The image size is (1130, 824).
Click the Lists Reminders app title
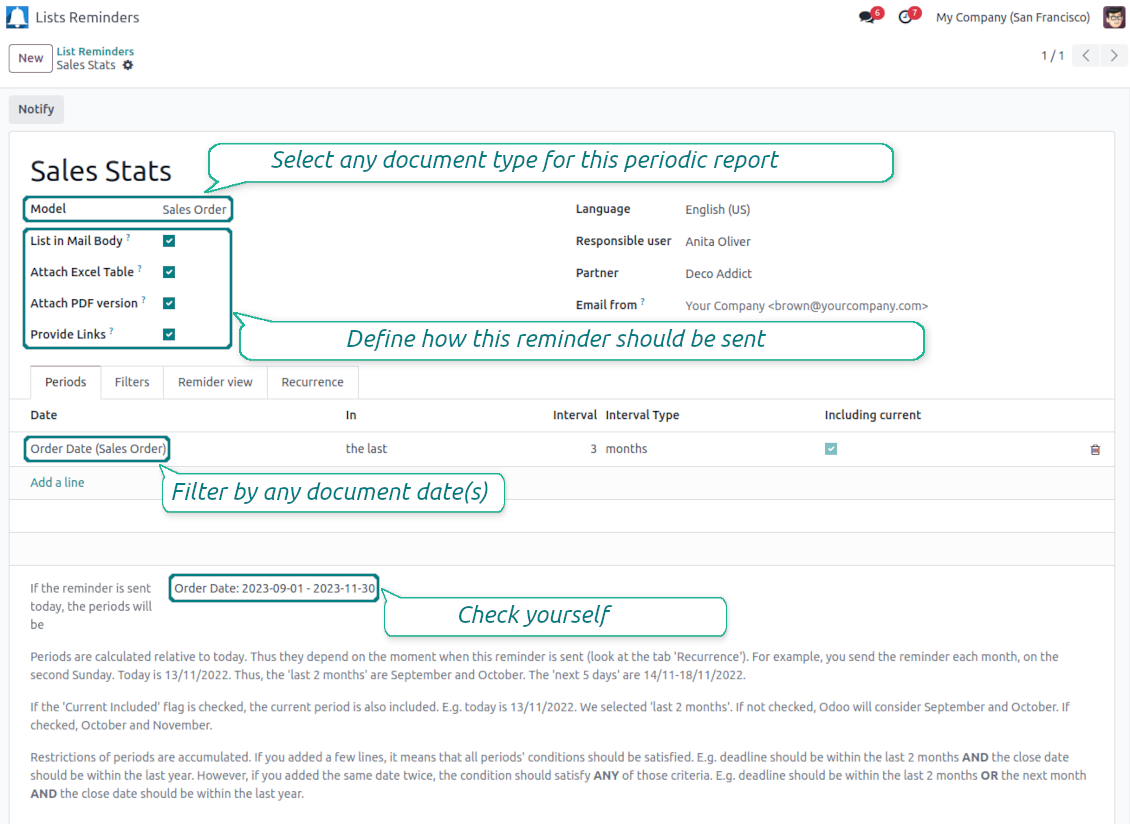coord(87,17)
